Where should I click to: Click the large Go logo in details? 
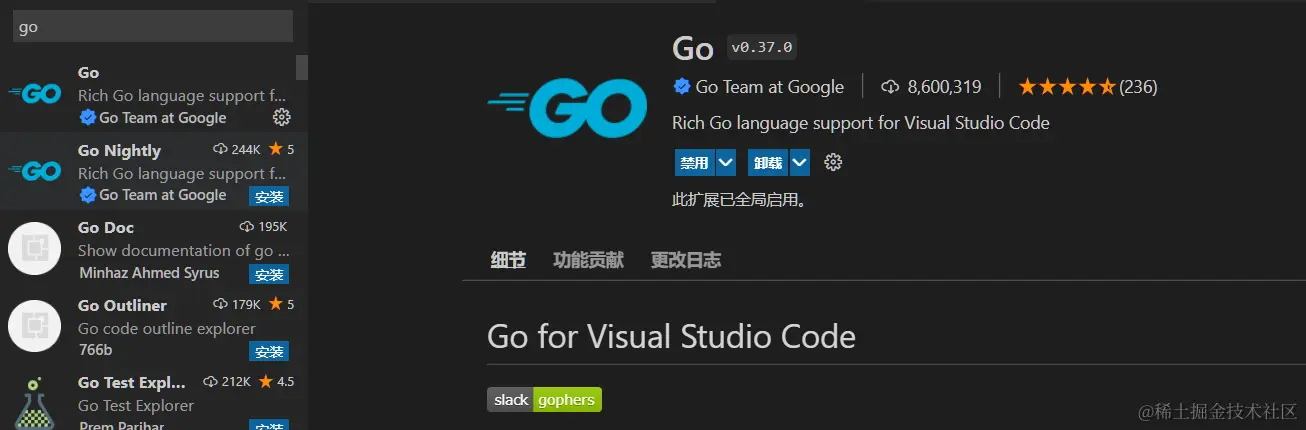[x=567, y=107]
